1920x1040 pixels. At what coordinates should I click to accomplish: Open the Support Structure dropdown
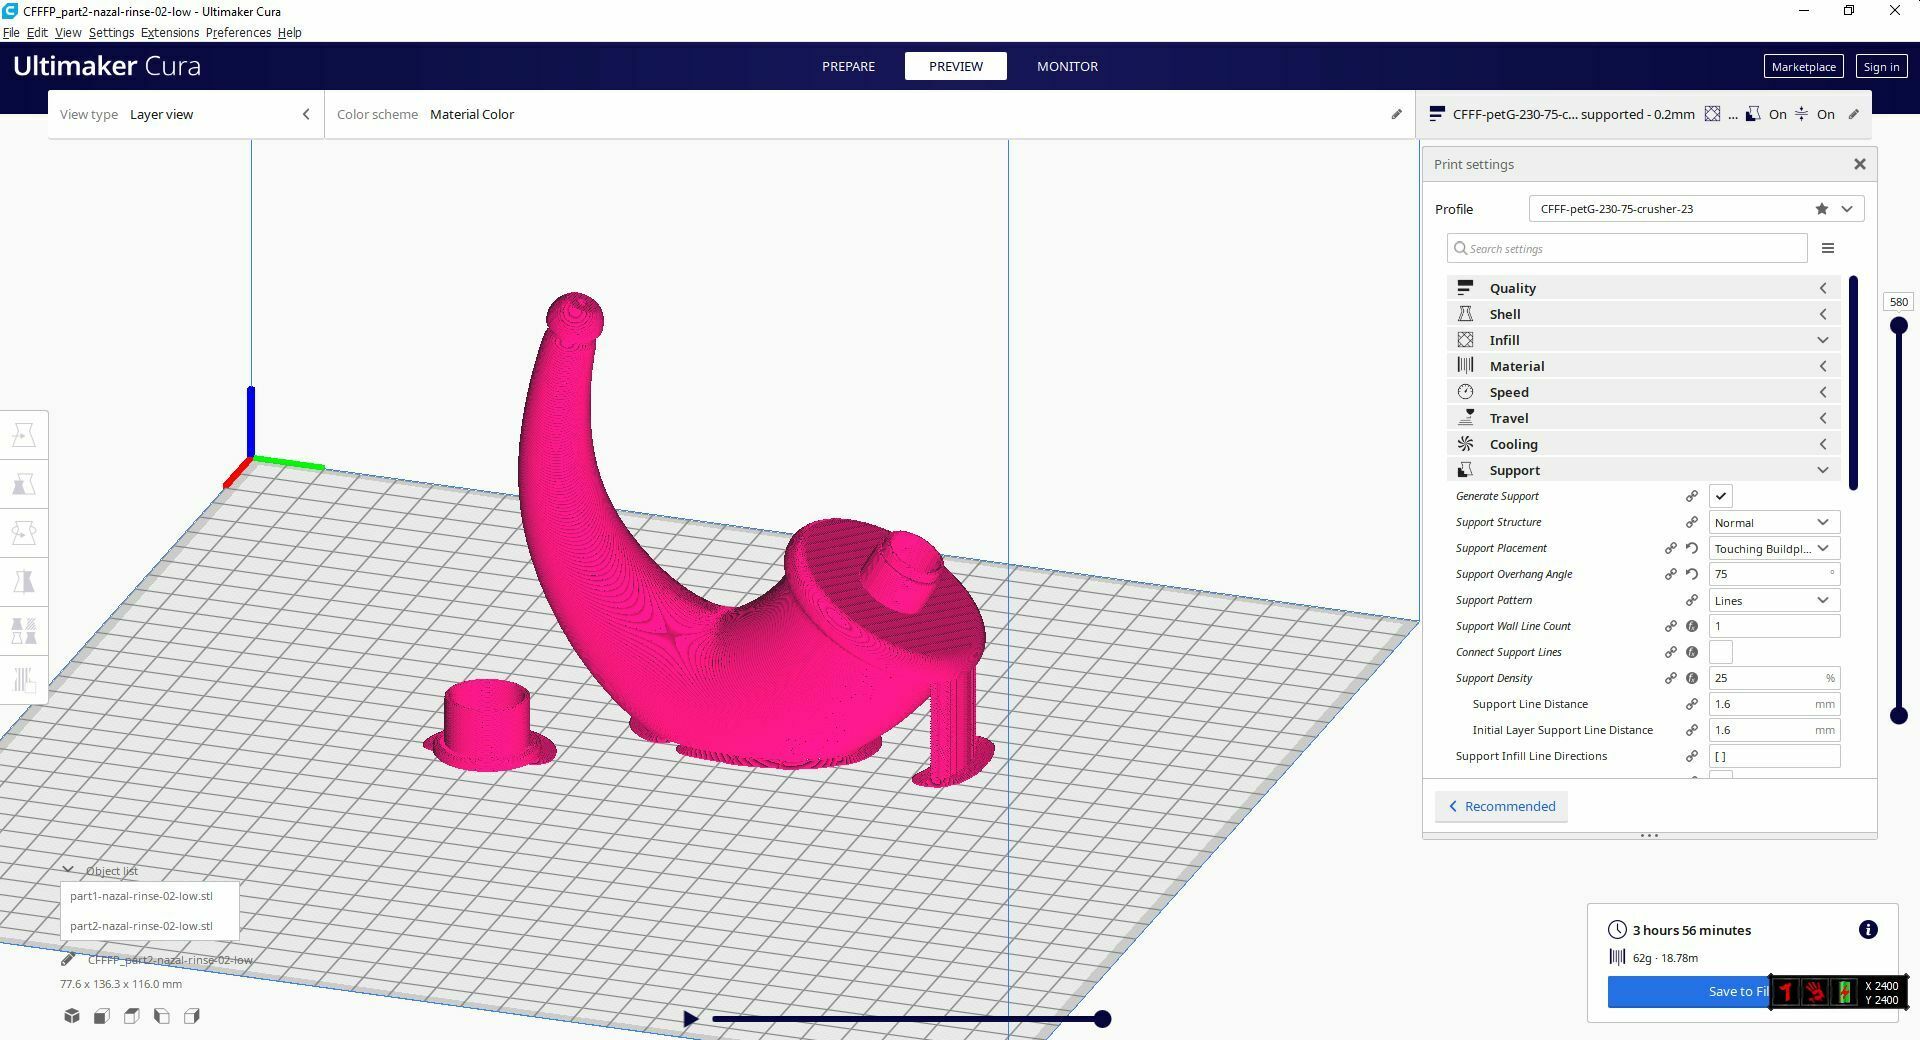(x=1773, y=523)
